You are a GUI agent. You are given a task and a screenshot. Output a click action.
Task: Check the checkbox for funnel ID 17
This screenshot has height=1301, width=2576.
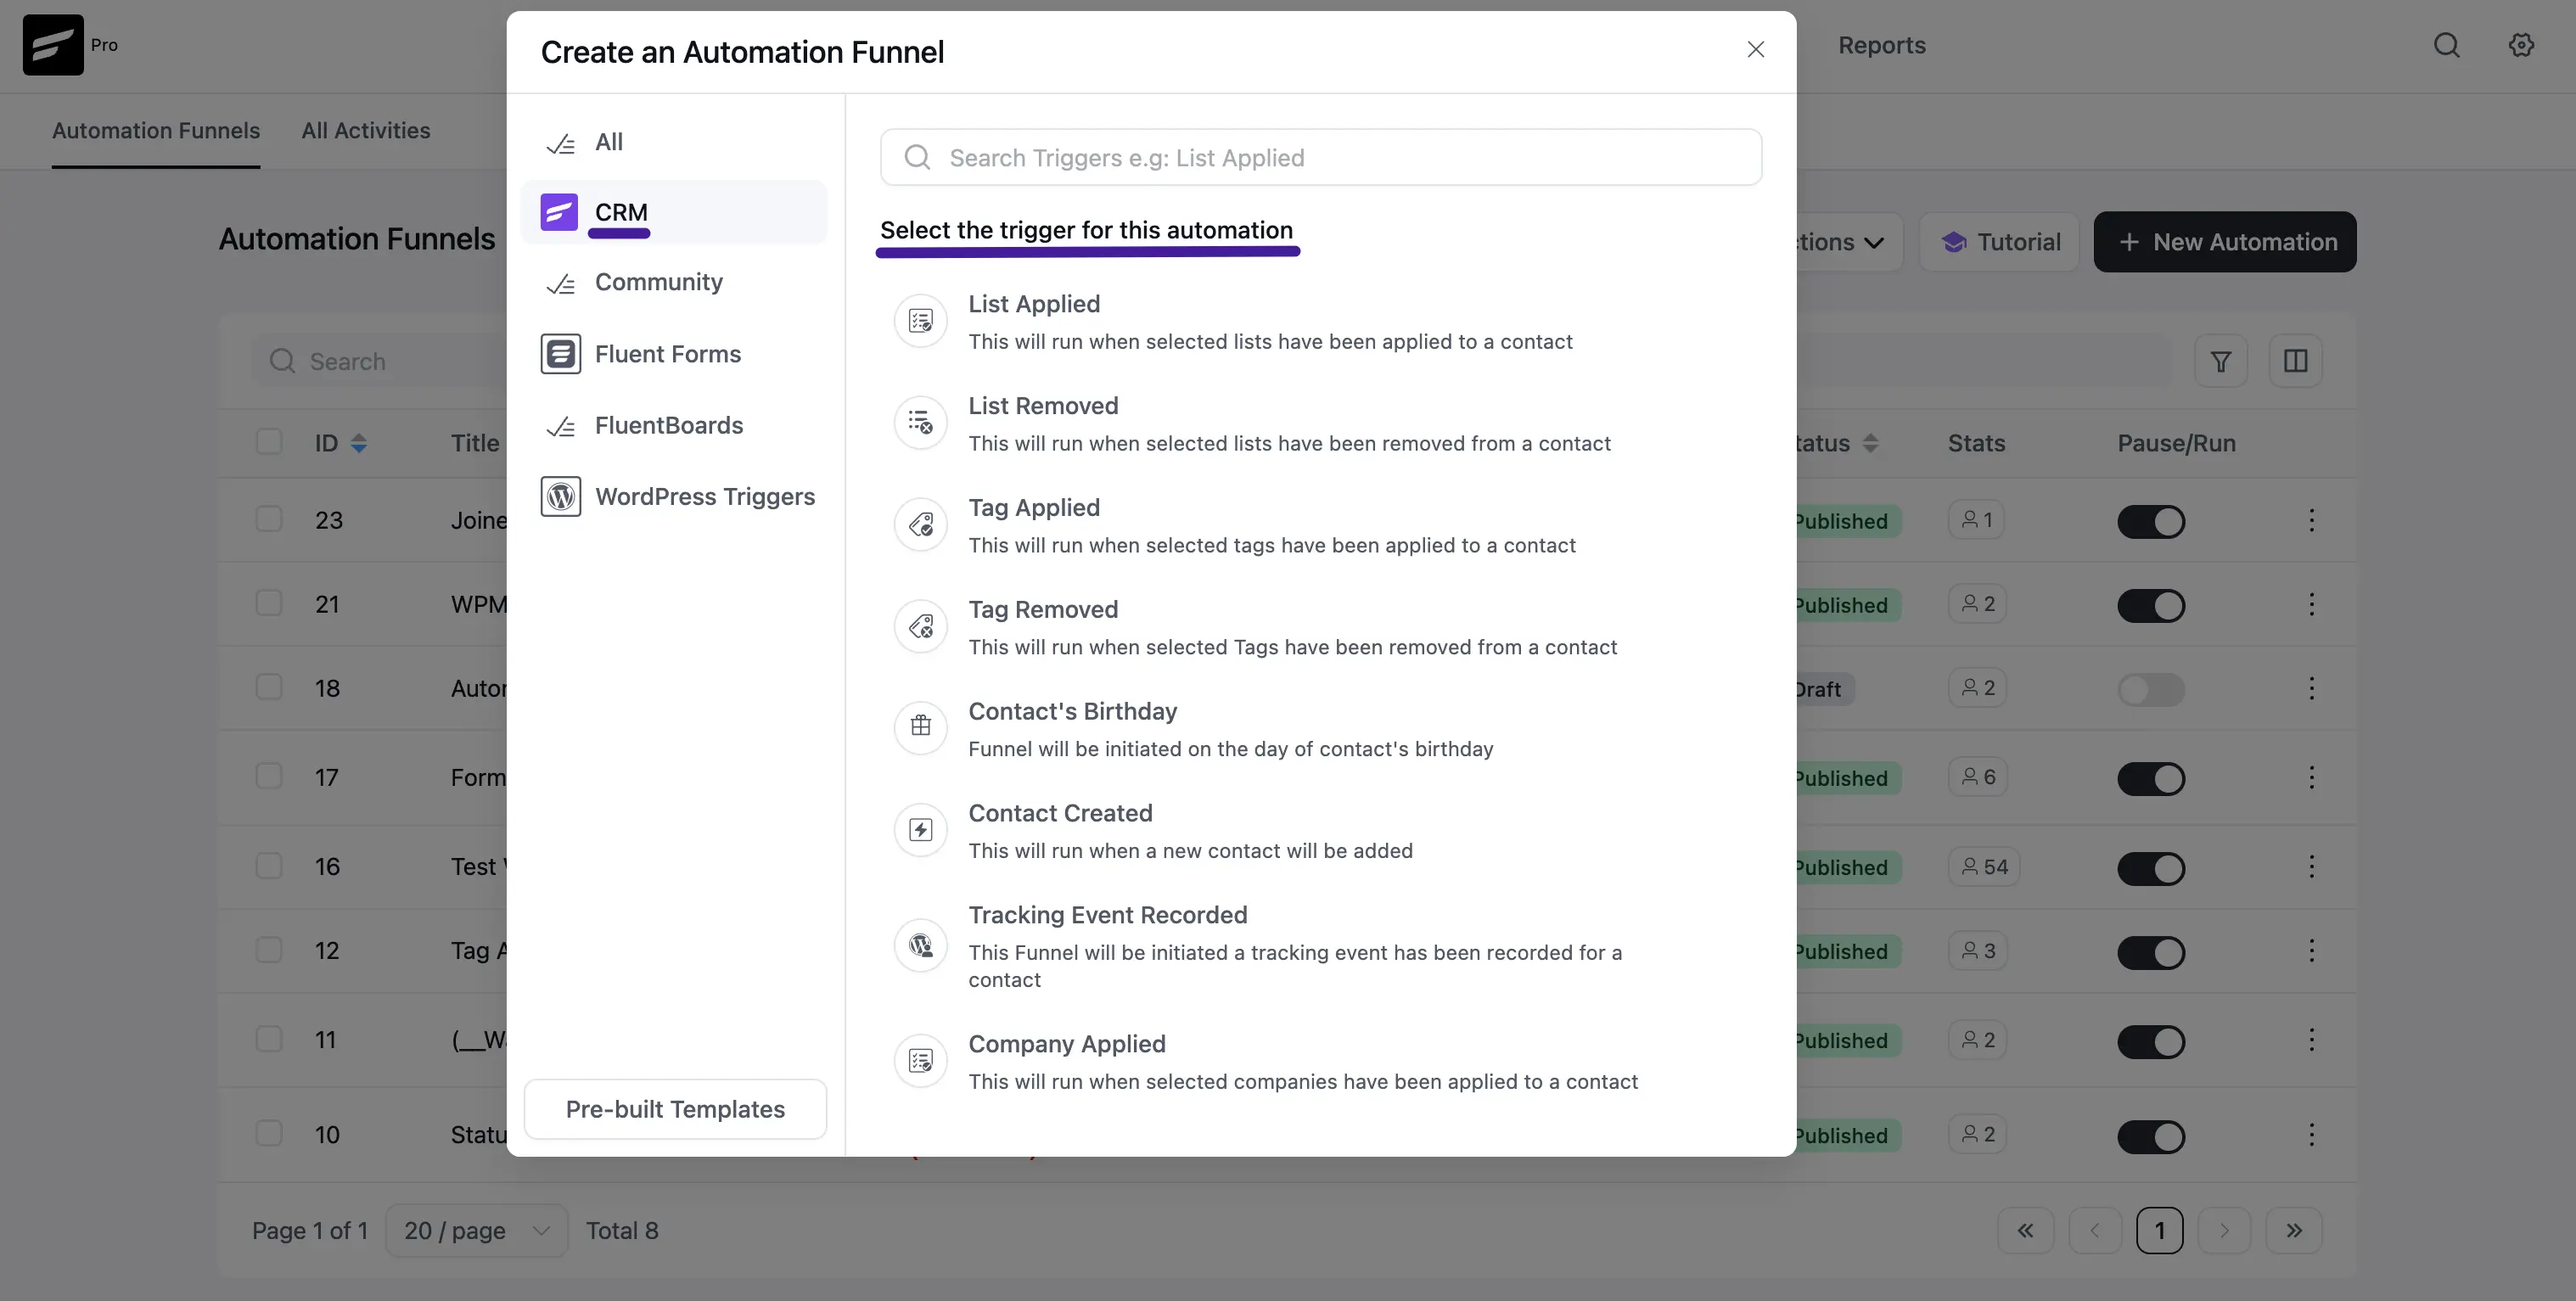269,776
